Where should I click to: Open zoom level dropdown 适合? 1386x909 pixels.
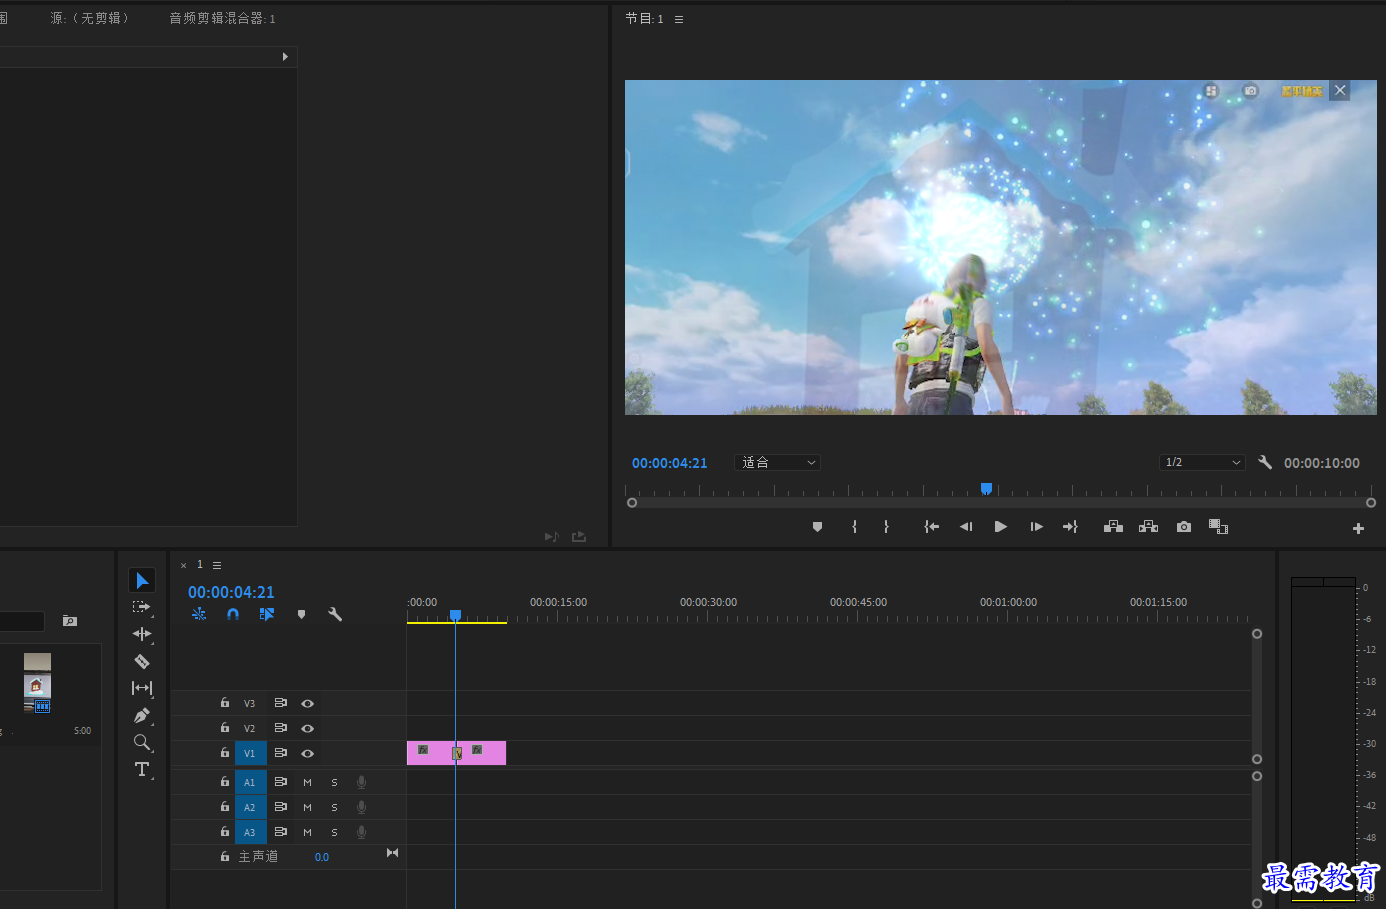click(778, 463)
